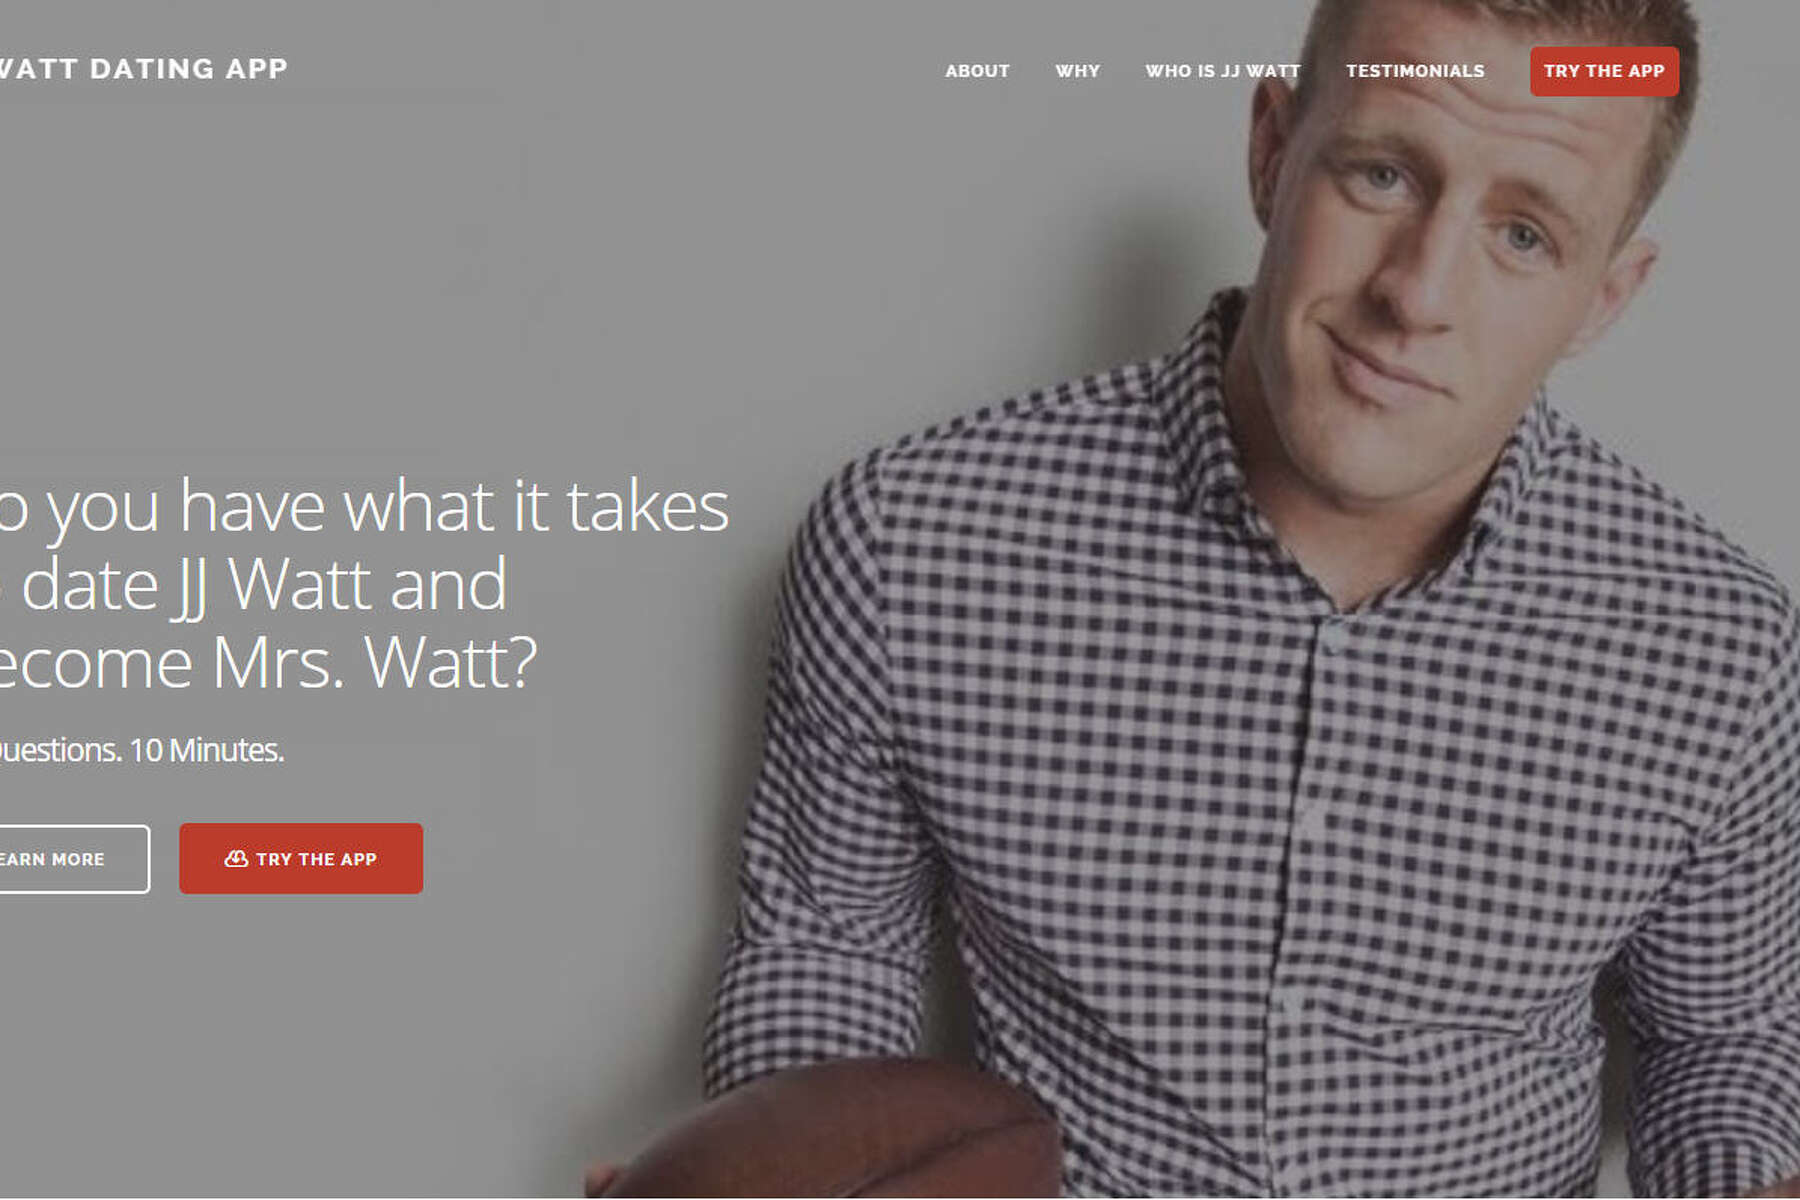
Task: Click the man's face in the hero photo
Action: tap(1440, 250)
